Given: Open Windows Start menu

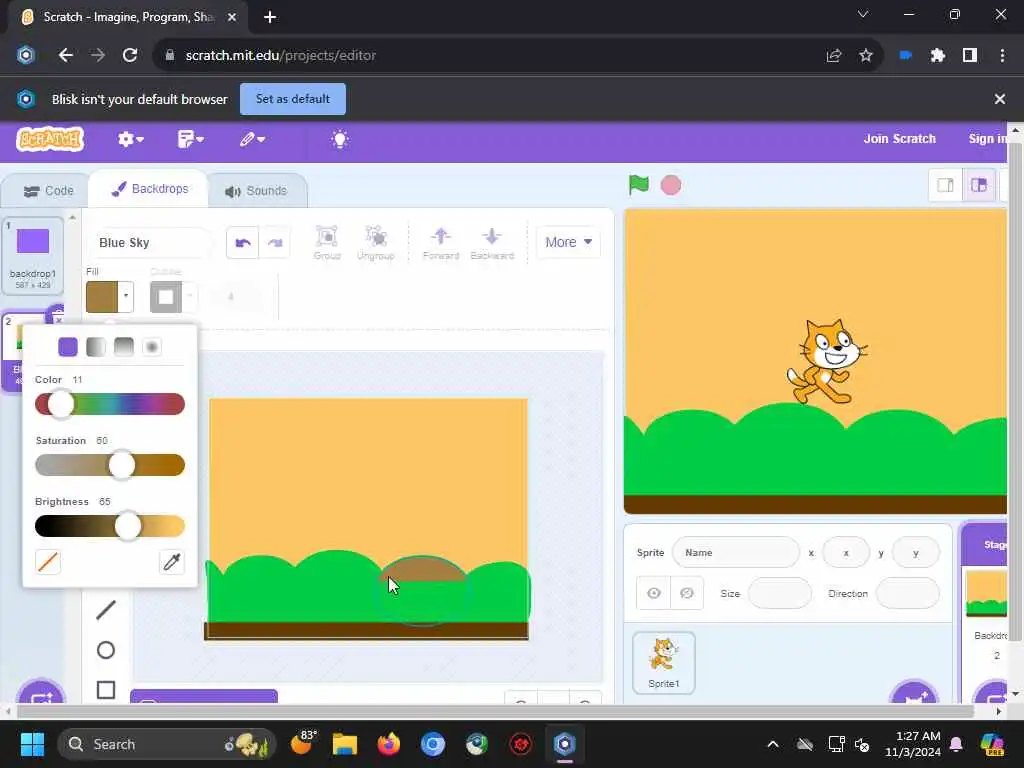Looking at the screenshot, I should pyautogui.click(x=32, y=744).
